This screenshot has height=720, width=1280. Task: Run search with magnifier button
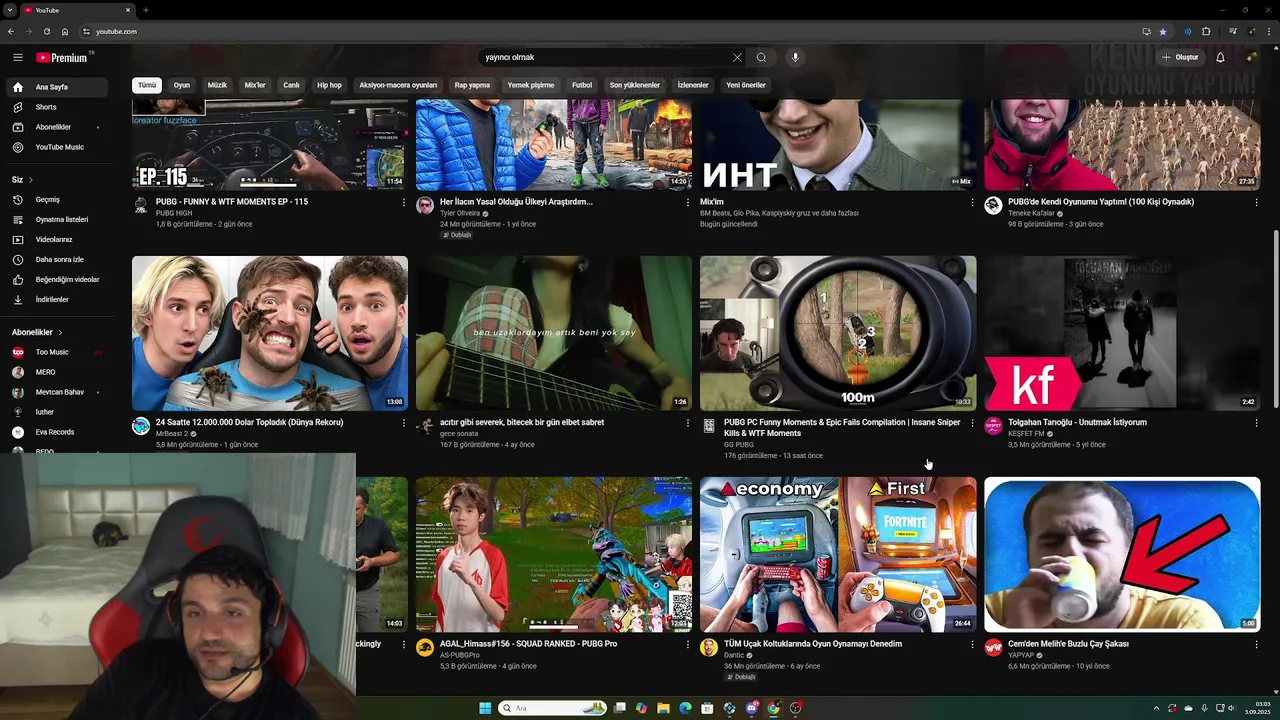(761, 57)
